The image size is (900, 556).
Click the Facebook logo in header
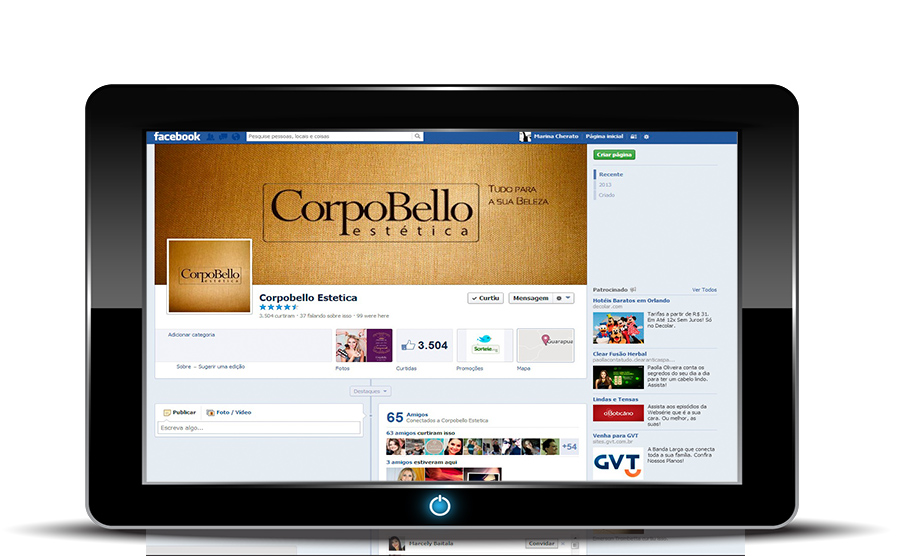point(177,137)
